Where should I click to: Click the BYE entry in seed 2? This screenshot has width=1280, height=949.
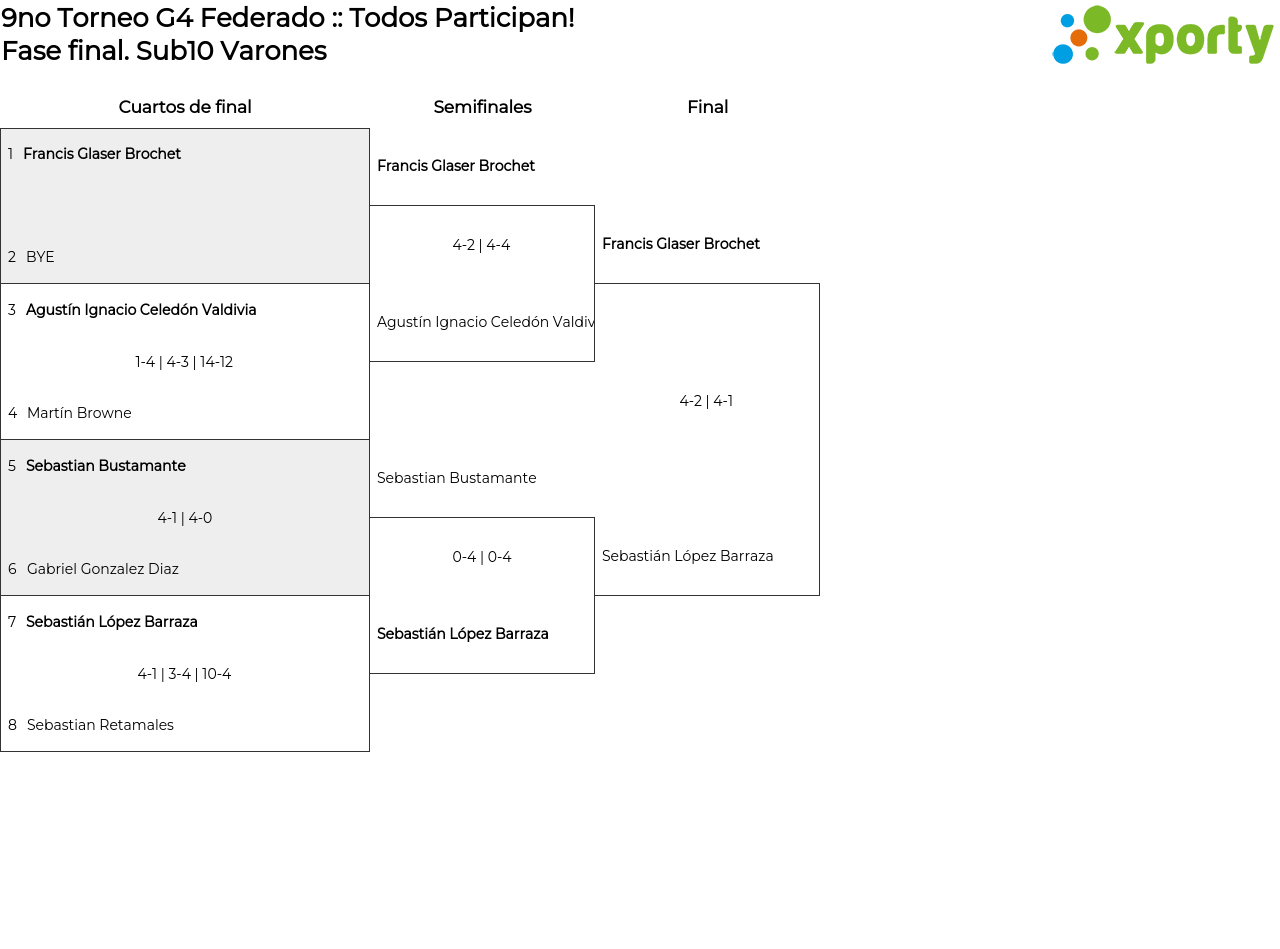[x=40, y=257]
